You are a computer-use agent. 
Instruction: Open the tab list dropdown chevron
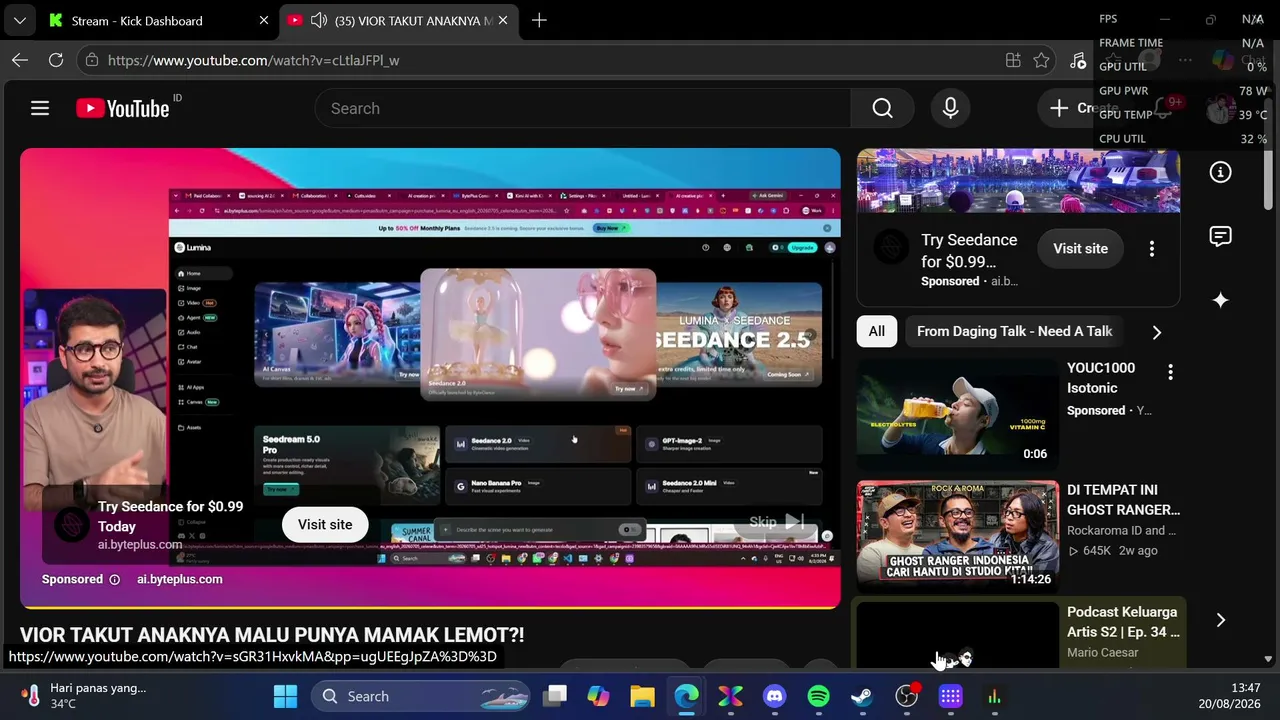20,20
